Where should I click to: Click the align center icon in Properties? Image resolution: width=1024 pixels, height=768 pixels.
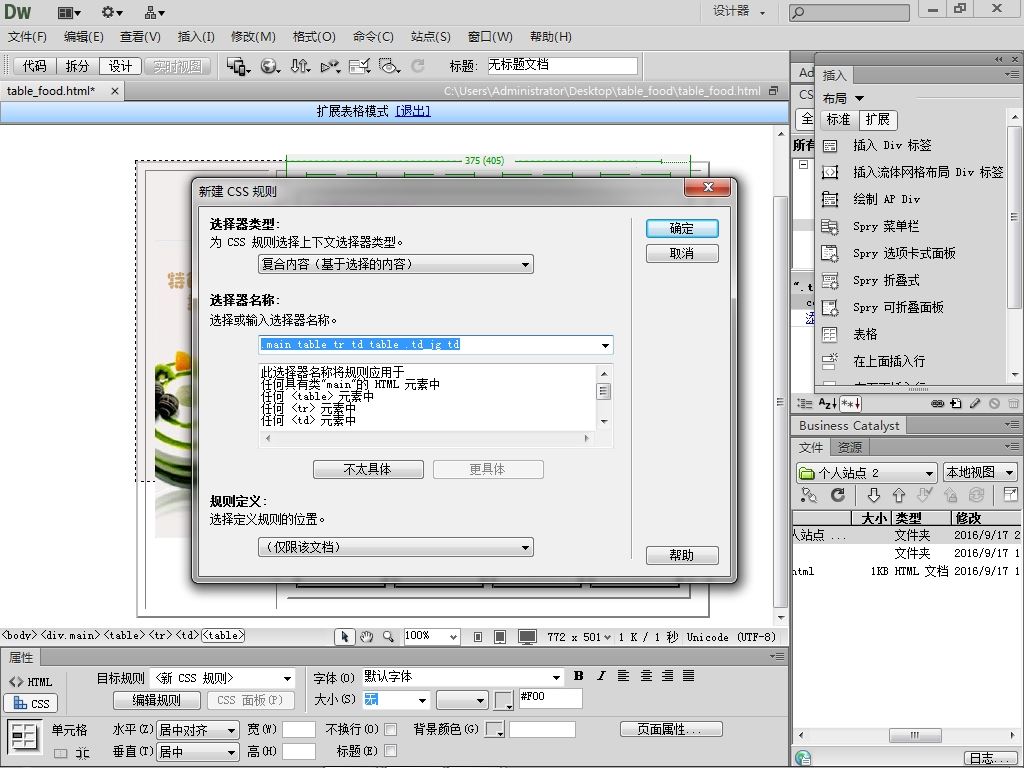point(646,676)
